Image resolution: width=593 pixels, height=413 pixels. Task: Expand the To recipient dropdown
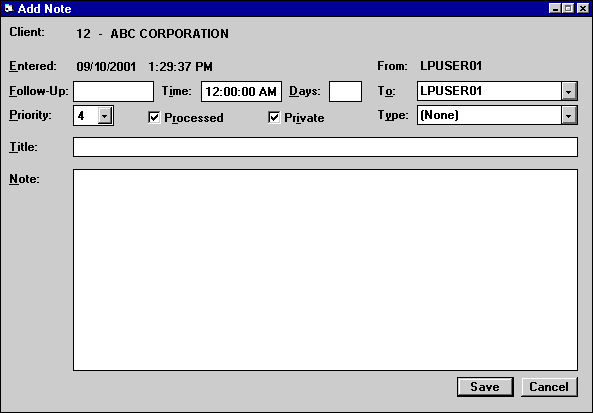pyautogui.click(x=568, y=92)
